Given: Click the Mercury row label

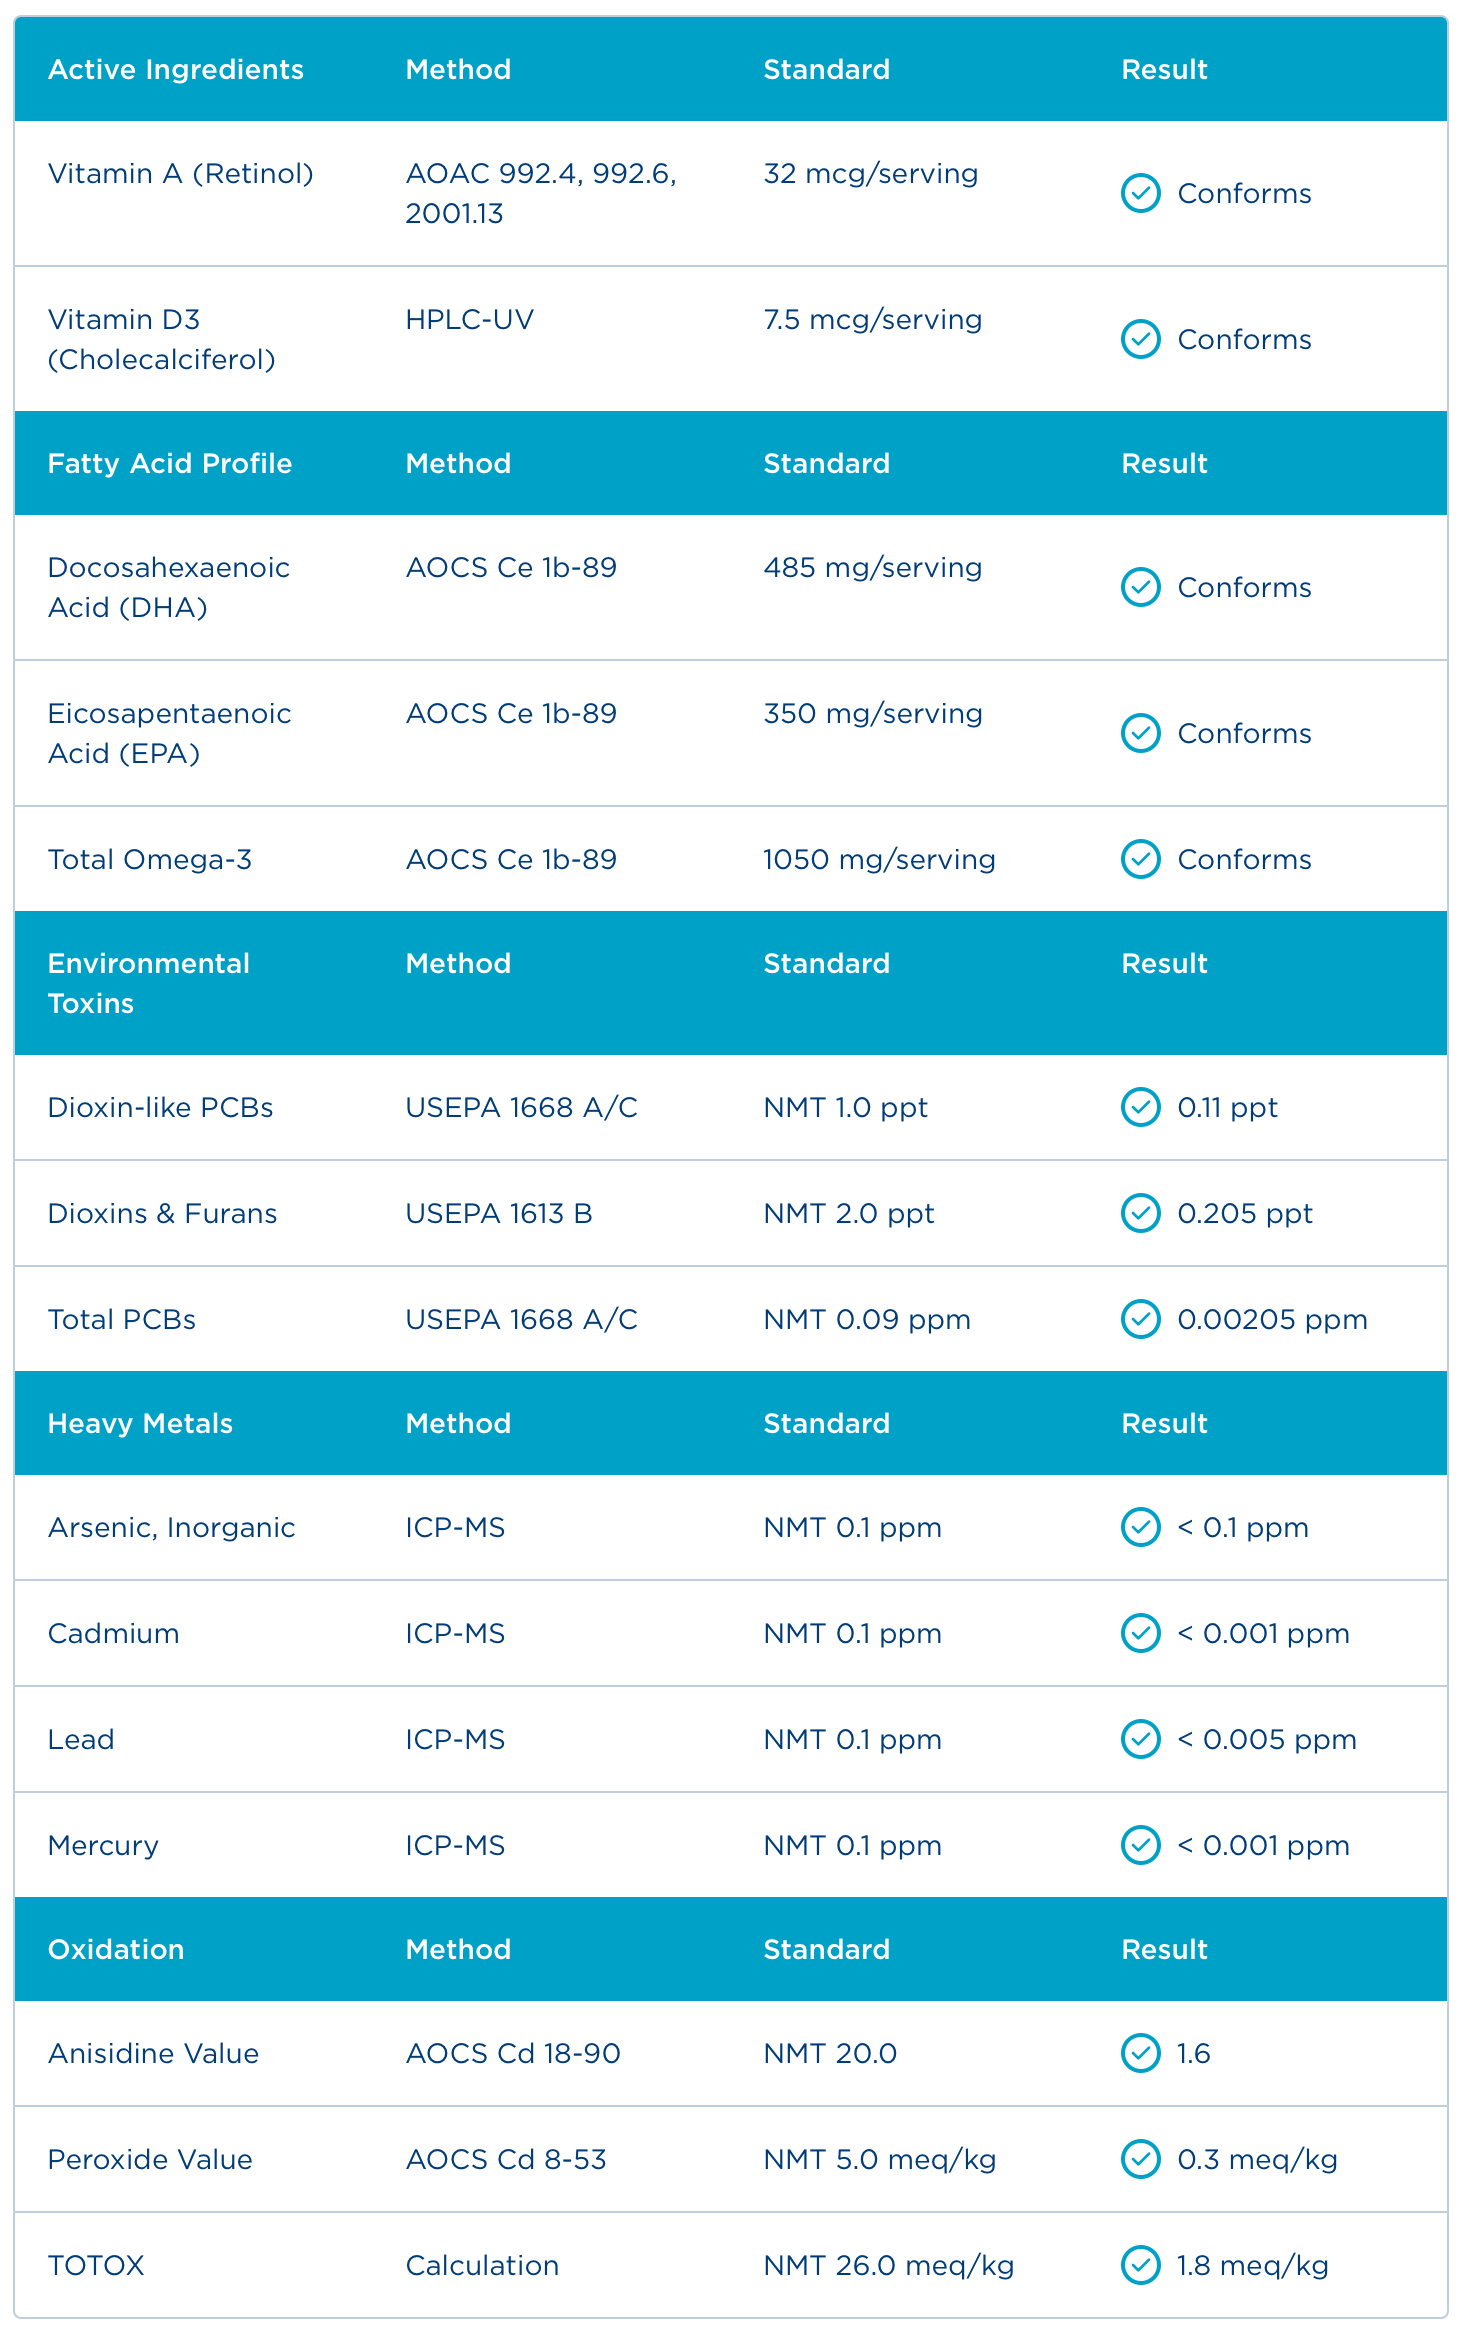Looking at the screenshot, I should (x=103, y=1846).
